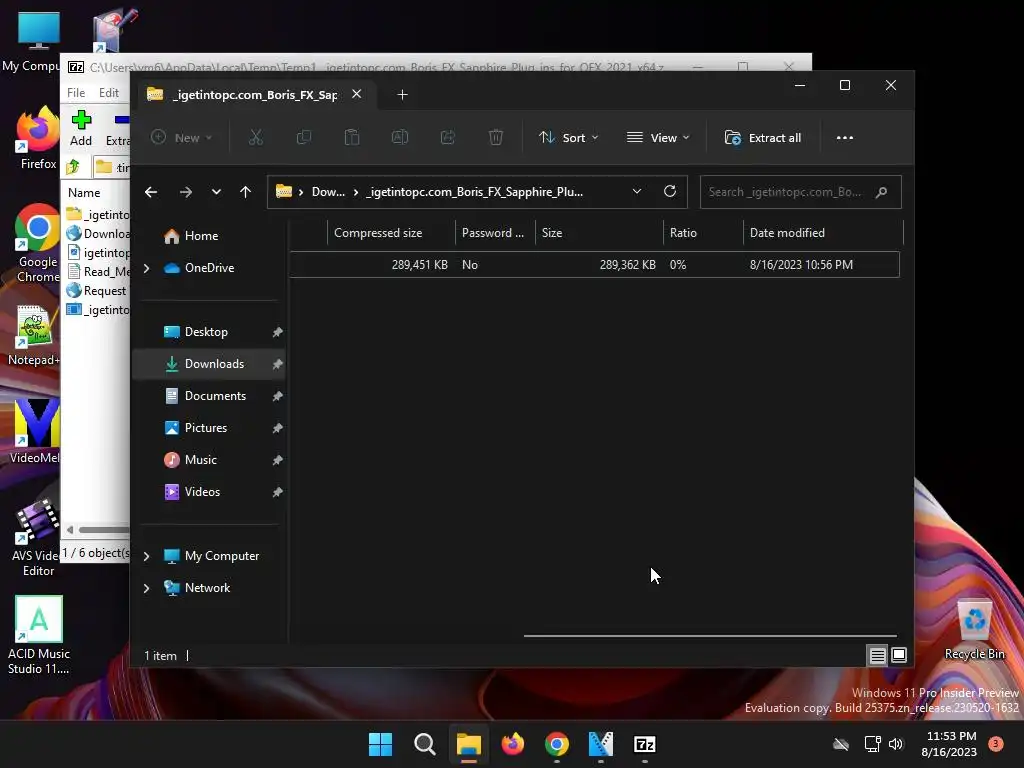Select the 289,451 KB file row
The height and width of the screenshot is (768, 1024).
(595, 264)
